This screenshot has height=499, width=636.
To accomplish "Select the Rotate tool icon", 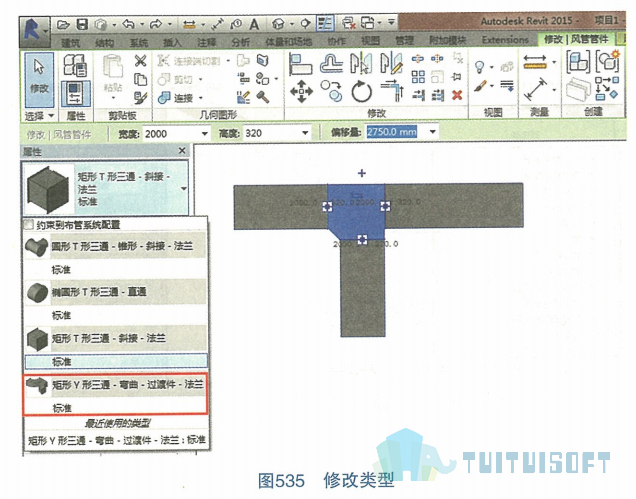I will [x=361, y=91].
